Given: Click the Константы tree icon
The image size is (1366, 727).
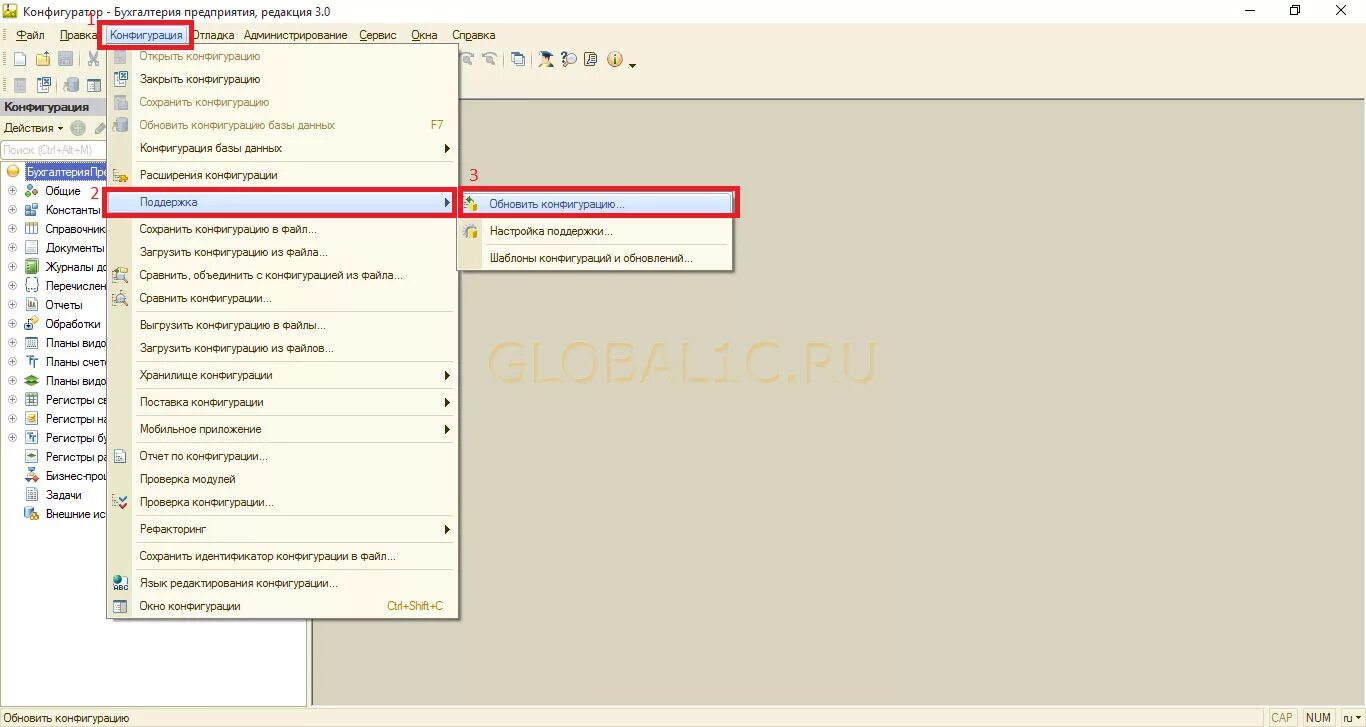Looking at the screenshot, I should tap(32, 210).
